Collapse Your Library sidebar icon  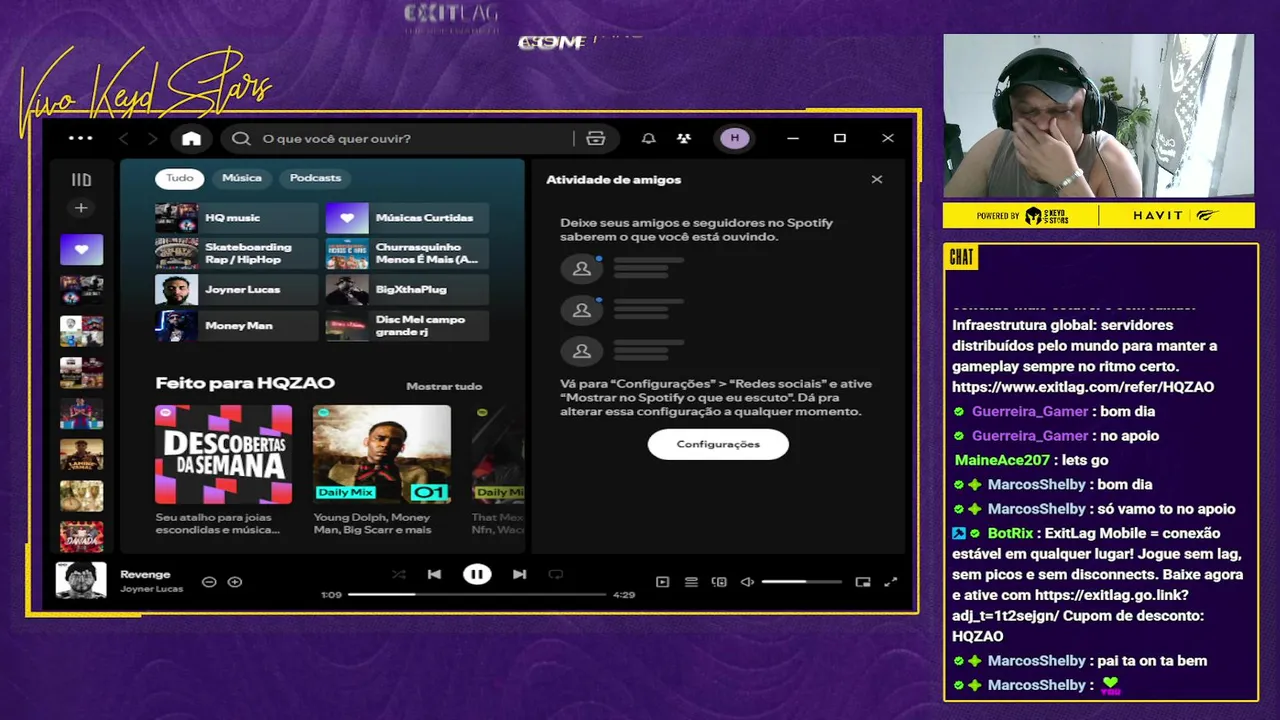(x=81, y=180)
